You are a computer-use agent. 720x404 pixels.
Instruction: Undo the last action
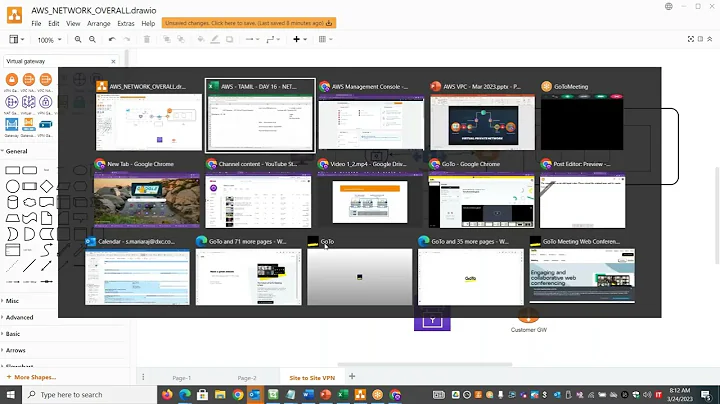point(112,39)
